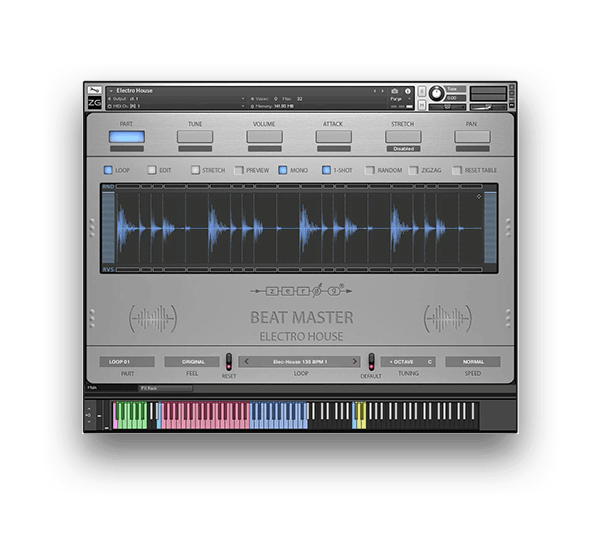Click the camera snapshot icon in header
600x543 pixels.
pyautogui.click(x=395, y=91)
